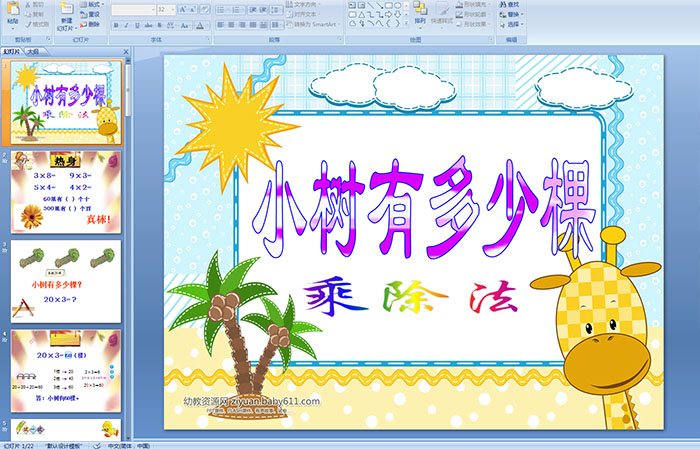This screenshot has height=449, width=700.
Task: Open Shape Effects (形状效果) option
Action: 473,24
